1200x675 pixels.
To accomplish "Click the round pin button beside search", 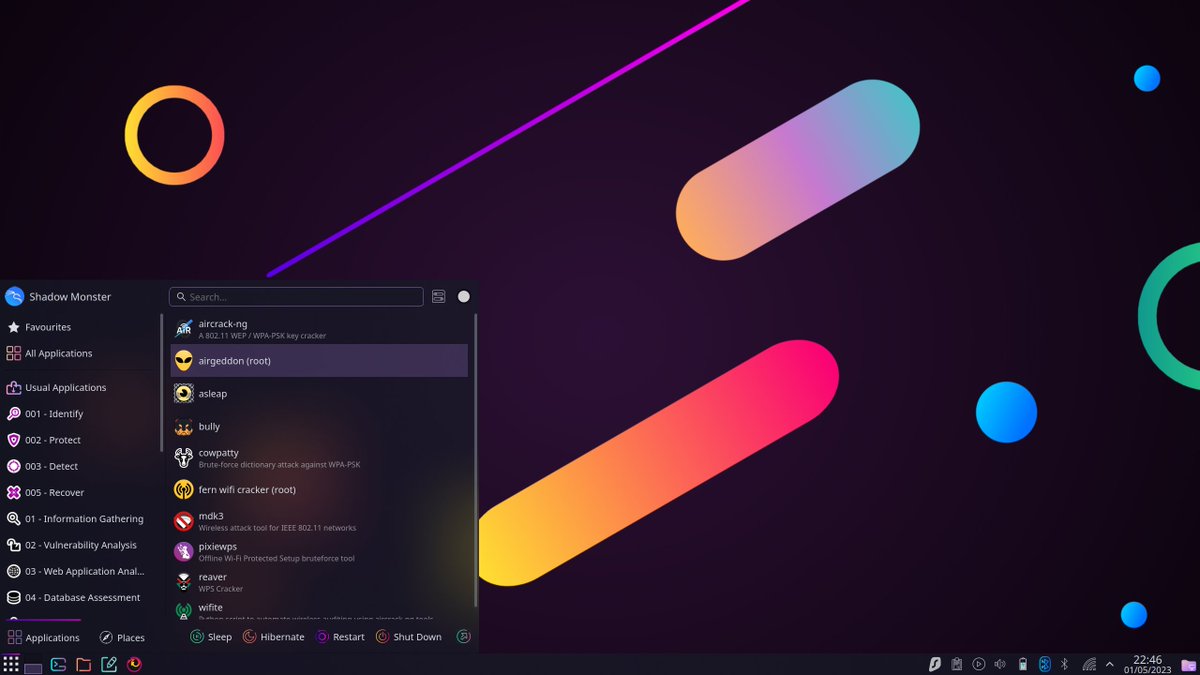I will [464, 297].
